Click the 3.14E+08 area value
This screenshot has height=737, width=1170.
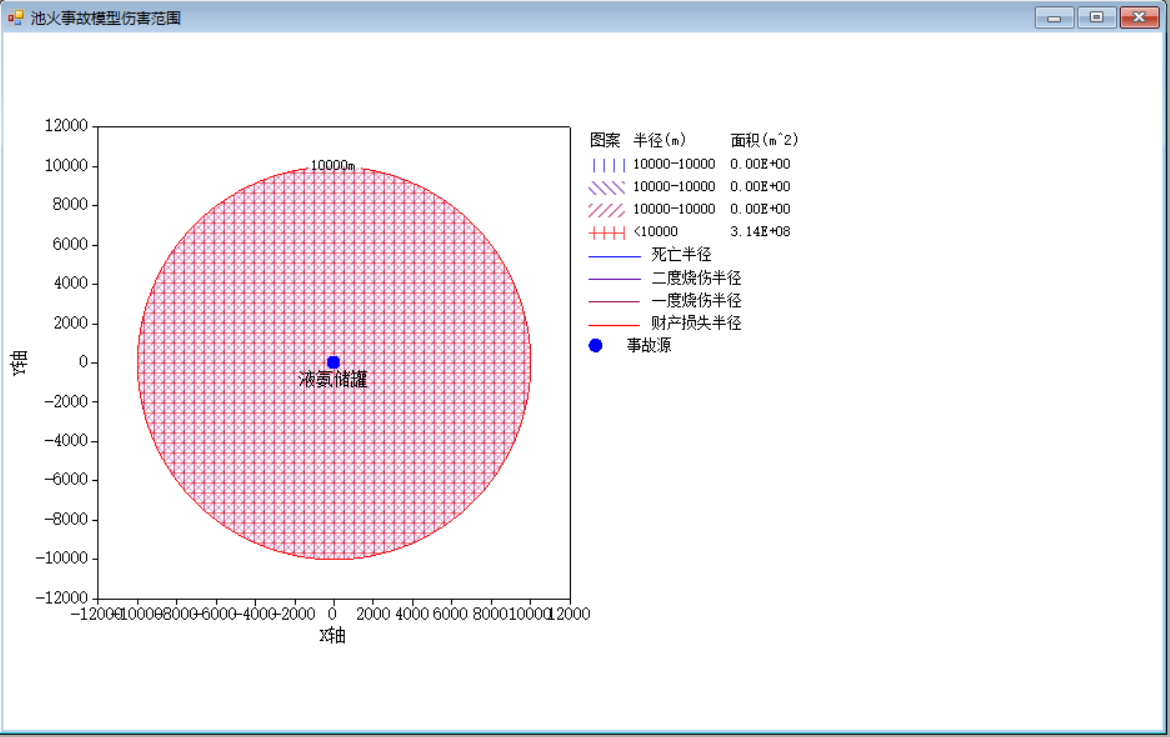[760, 232]
